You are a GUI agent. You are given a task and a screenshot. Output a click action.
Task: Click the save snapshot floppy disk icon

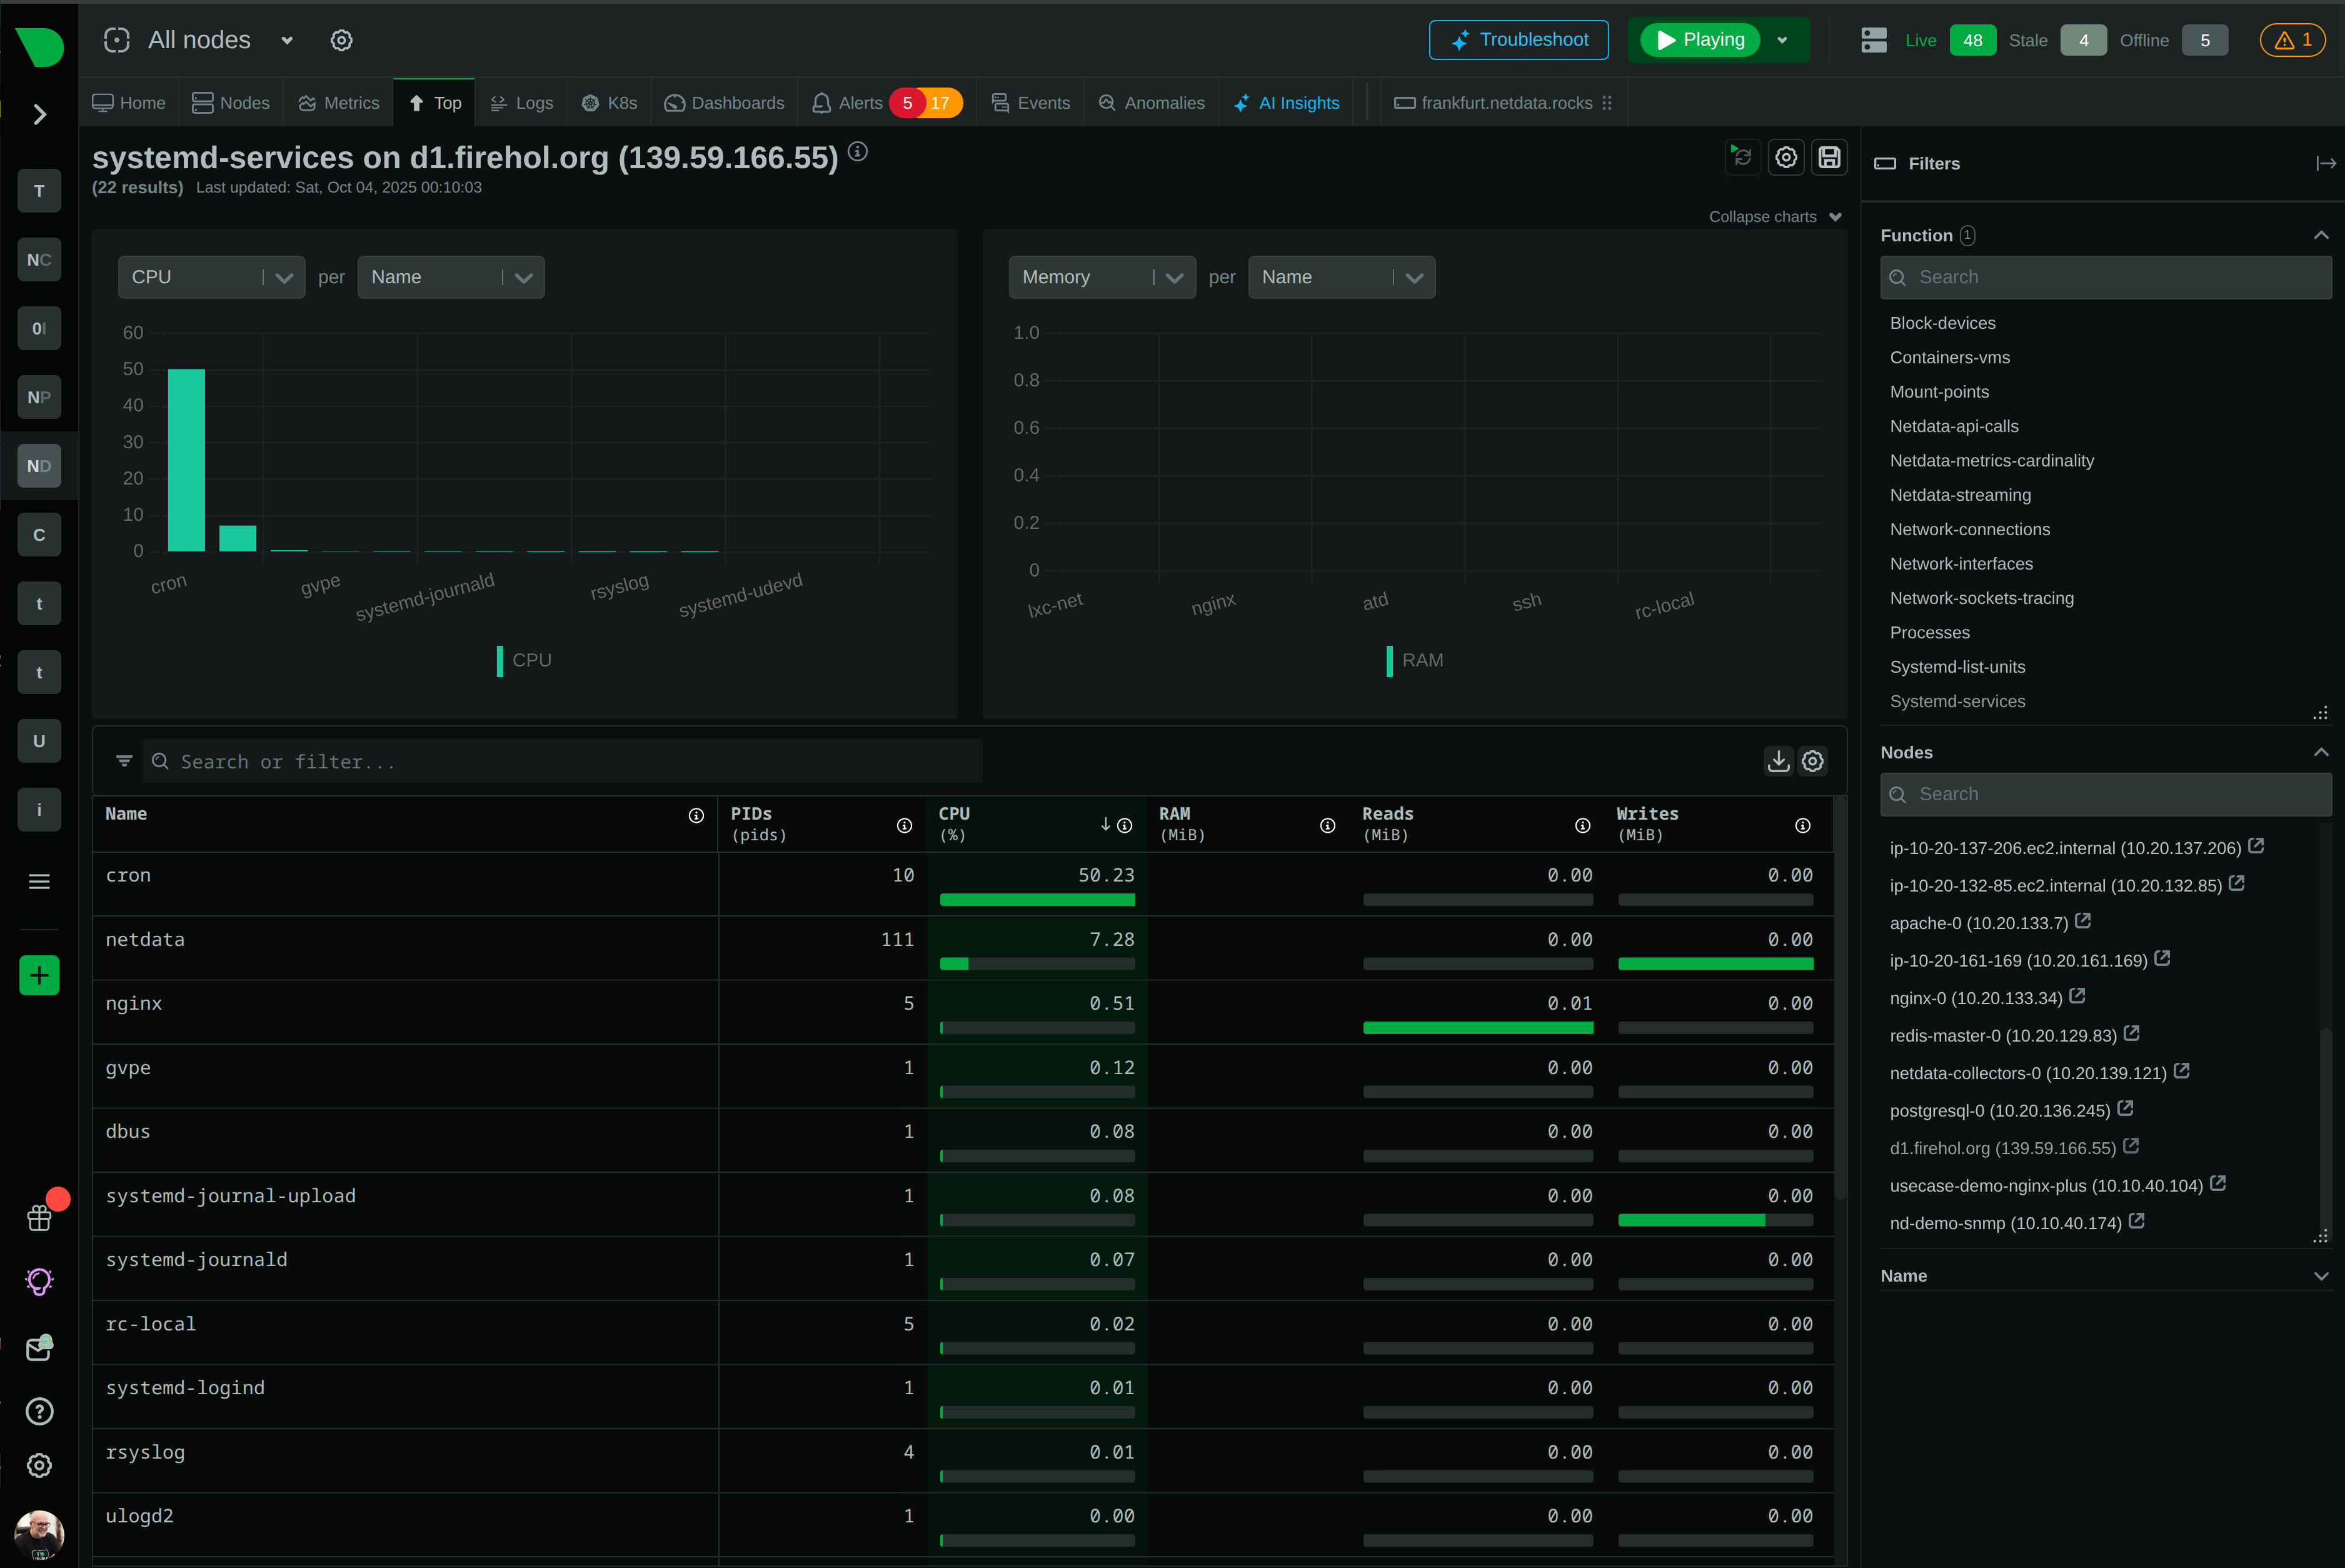click(1829, 157)
